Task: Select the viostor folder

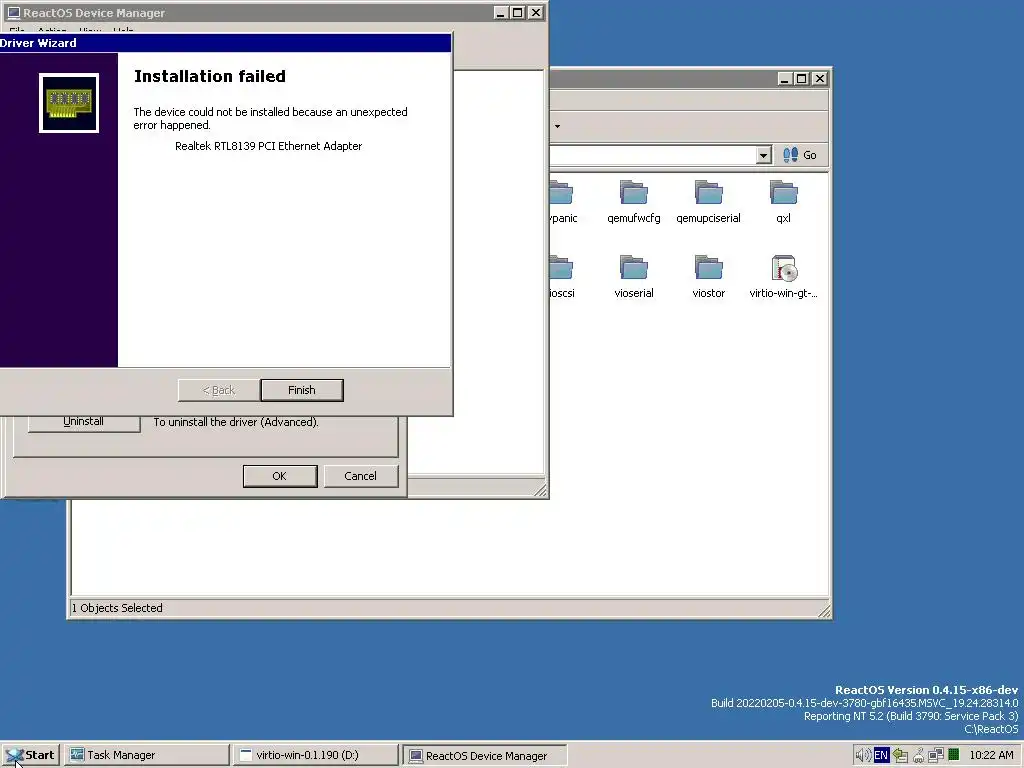Action: coord(709,278)
